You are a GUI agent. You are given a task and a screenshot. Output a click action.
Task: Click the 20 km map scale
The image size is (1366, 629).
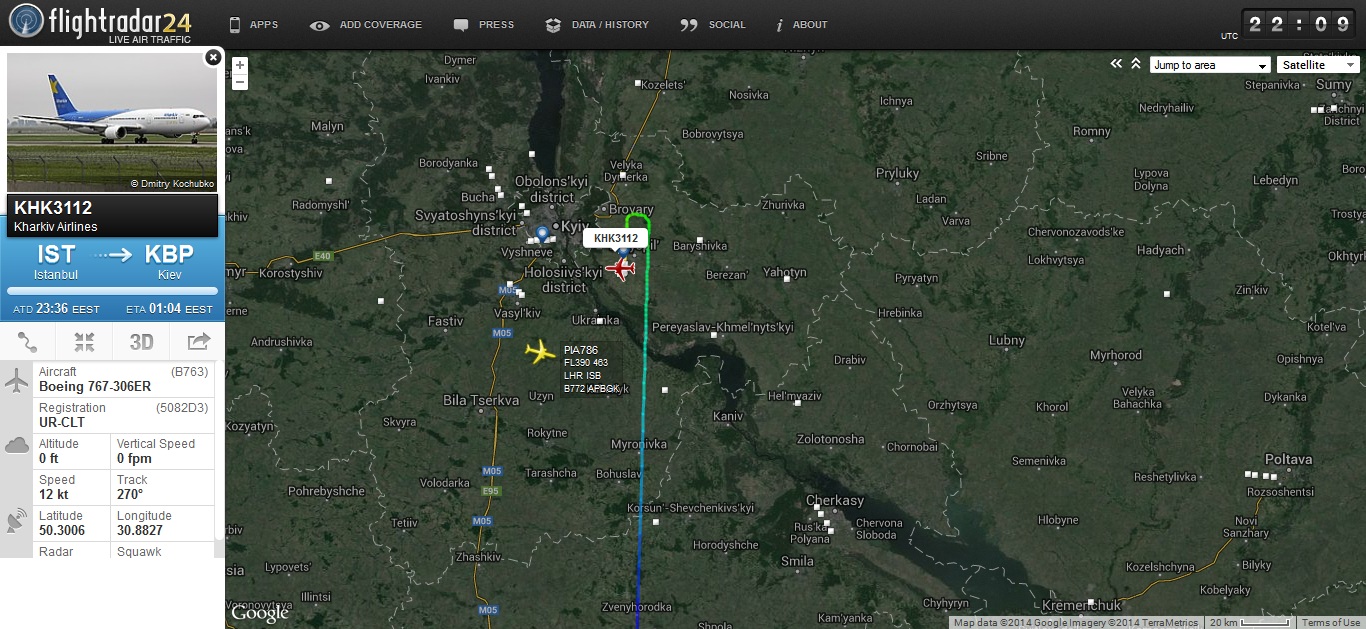click(x=1251, y=623)
